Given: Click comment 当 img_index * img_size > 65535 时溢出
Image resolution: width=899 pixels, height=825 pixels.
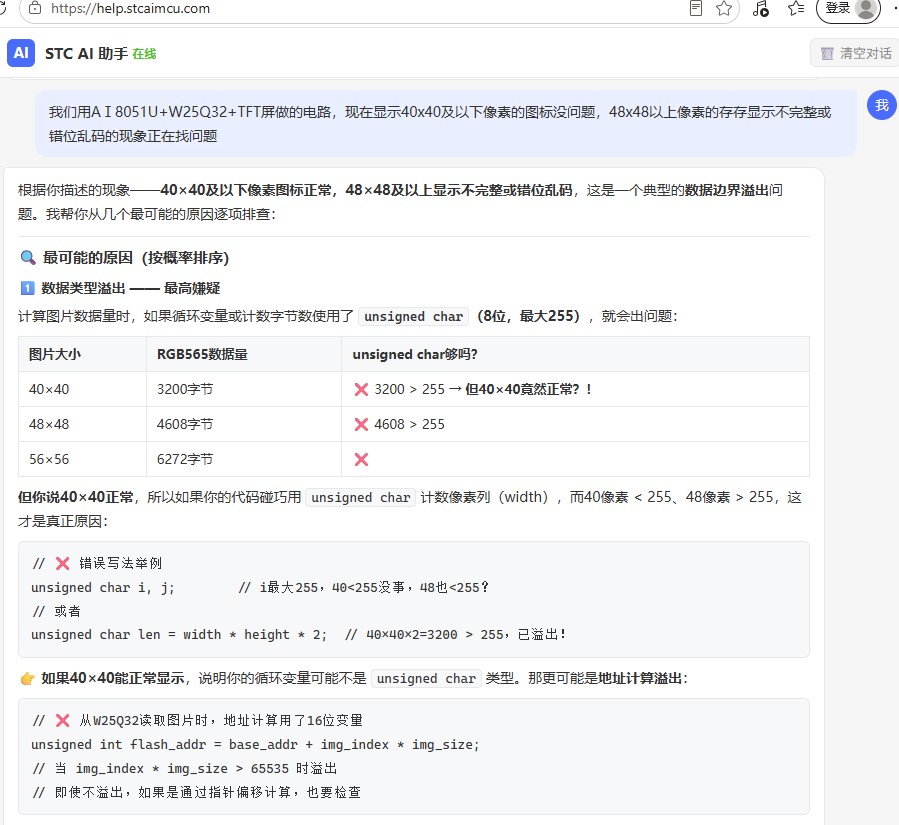Looking at the screenshot, I should coord(185,769).
